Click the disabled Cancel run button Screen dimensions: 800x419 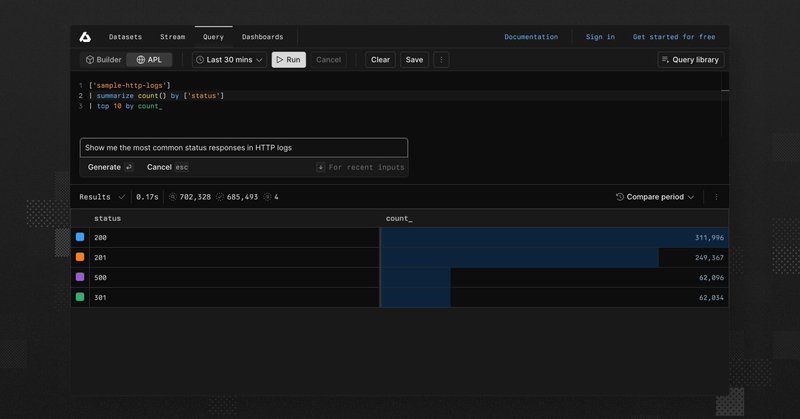click(x=328, y=60)
